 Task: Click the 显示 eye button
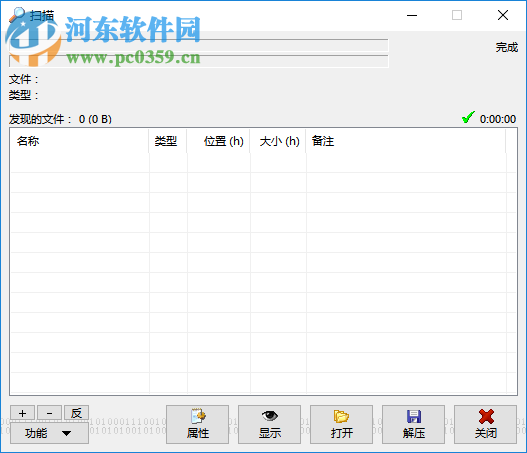(270, 425)
